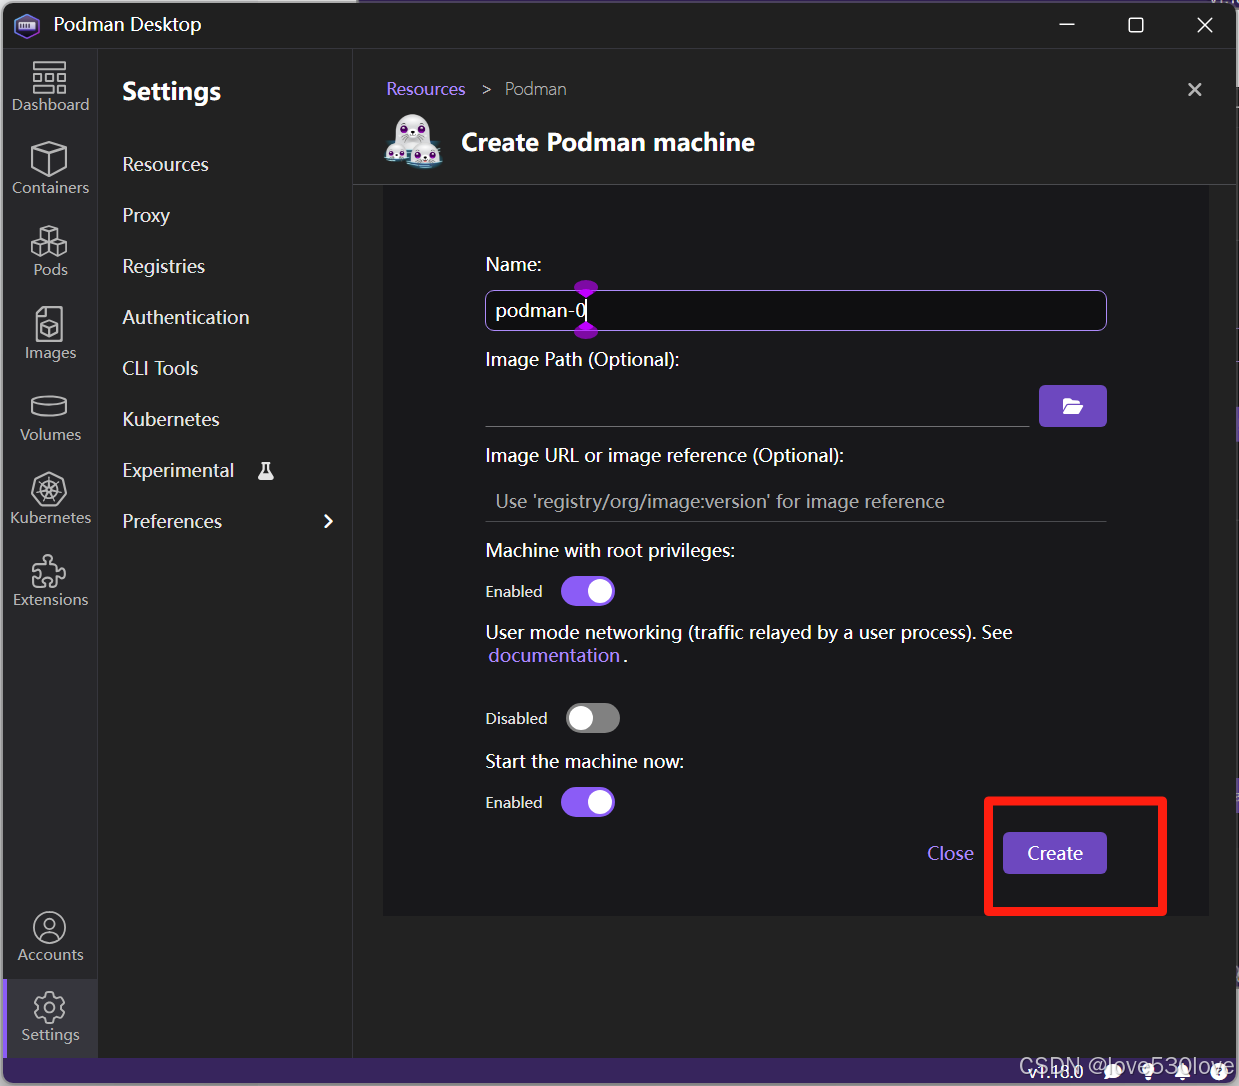The image size is (1239, 1086).
Task: Click the Create button
Action: coord(1055,853)
